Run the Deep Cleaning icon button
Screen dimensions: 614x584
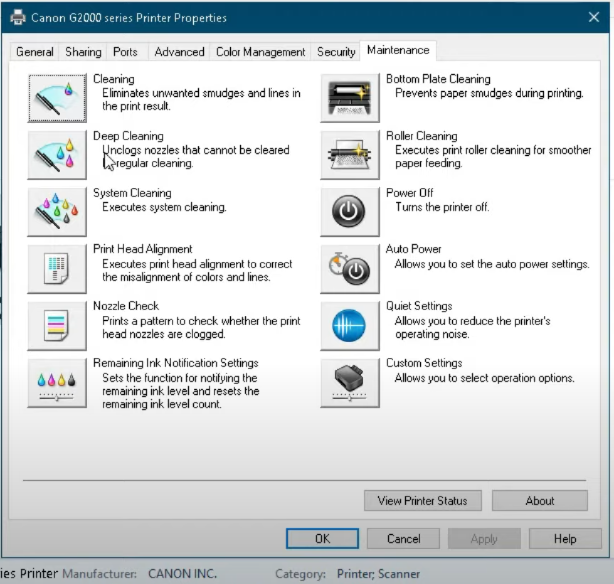57,155
